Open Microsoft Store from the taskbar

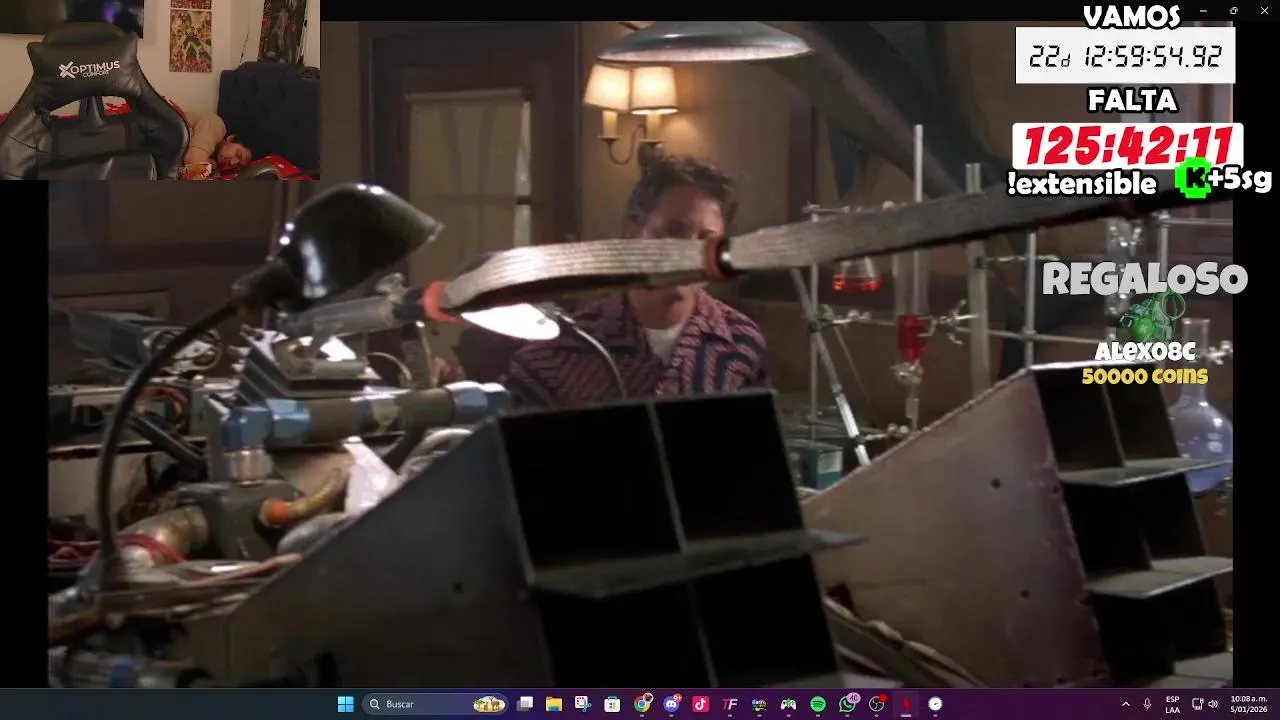tap(612, 704)
